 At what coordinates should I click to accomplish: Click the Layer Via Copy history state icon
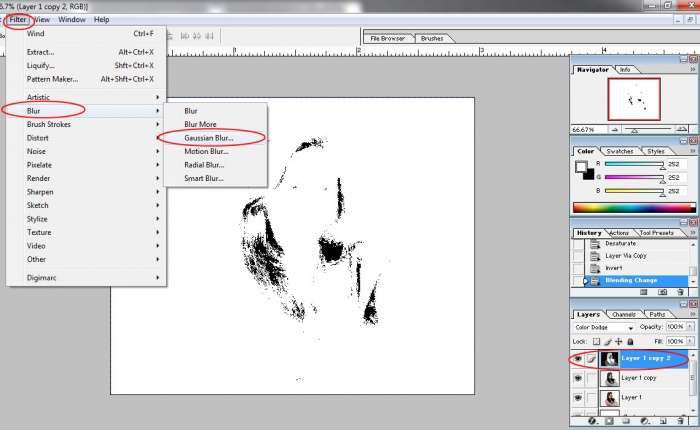[595, 256]
